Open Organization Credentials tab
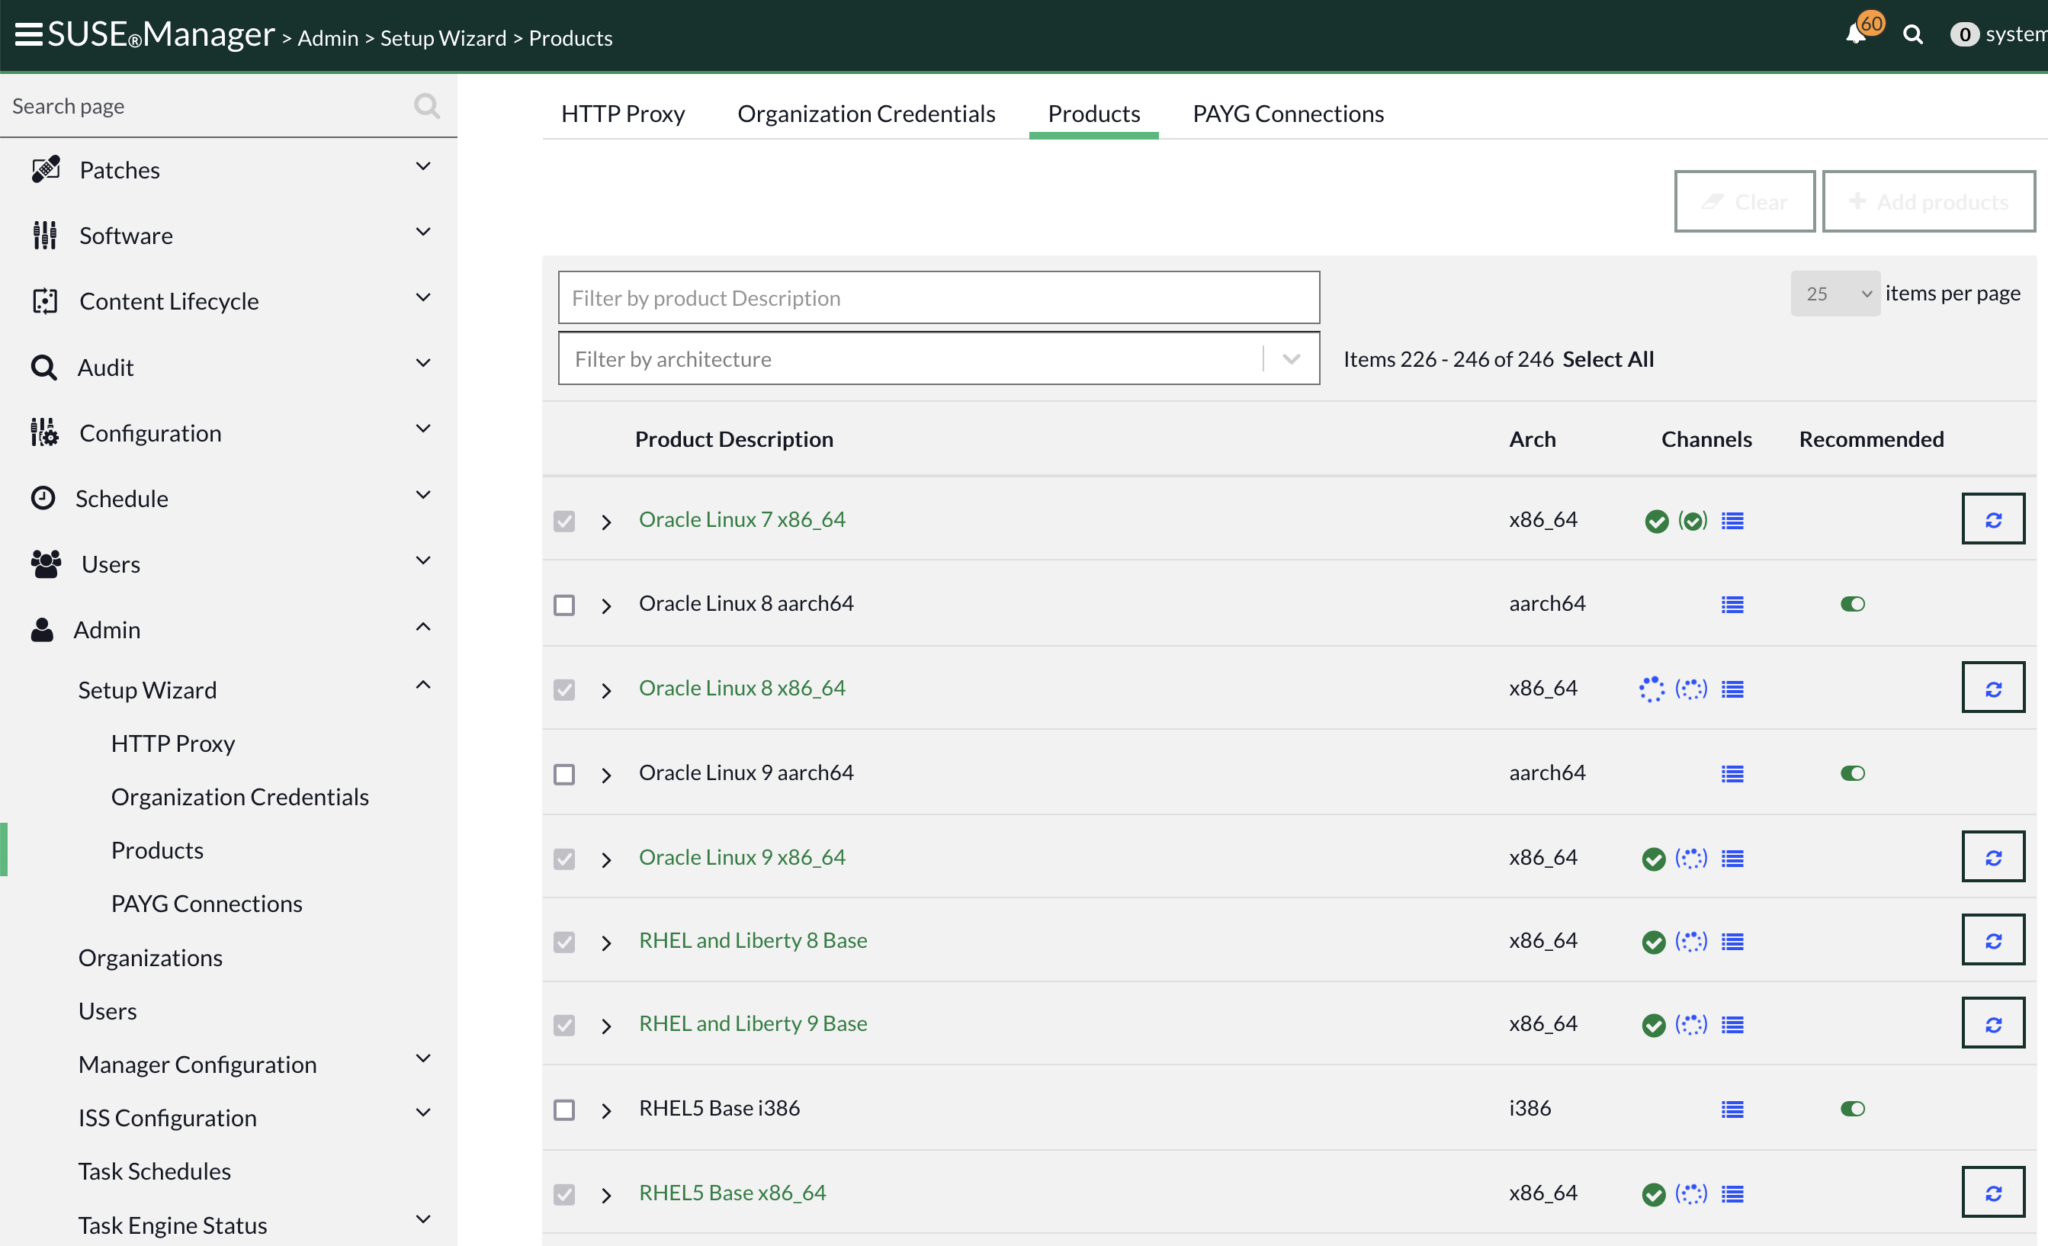 (866, 114)
